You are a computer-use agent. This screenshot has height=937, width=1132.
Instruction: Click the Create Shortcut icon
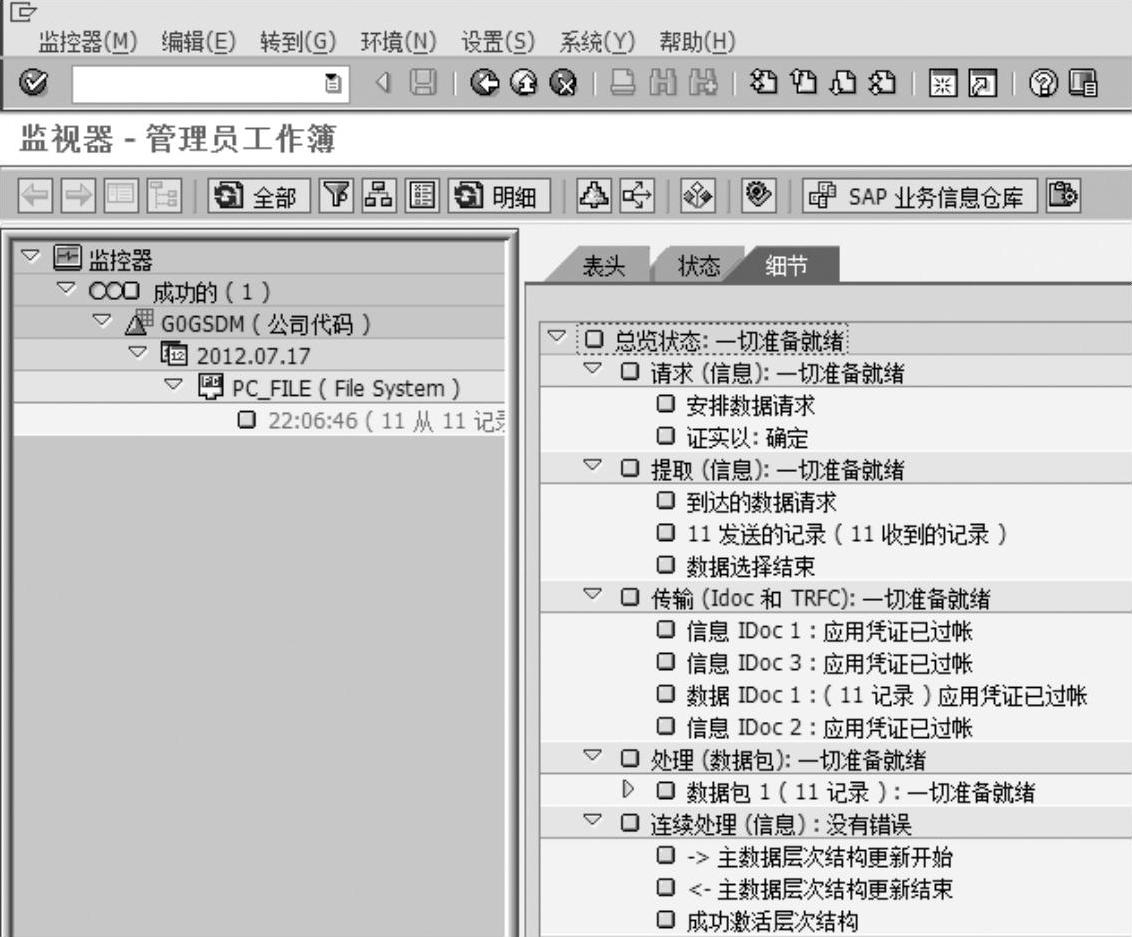point(983,83)
